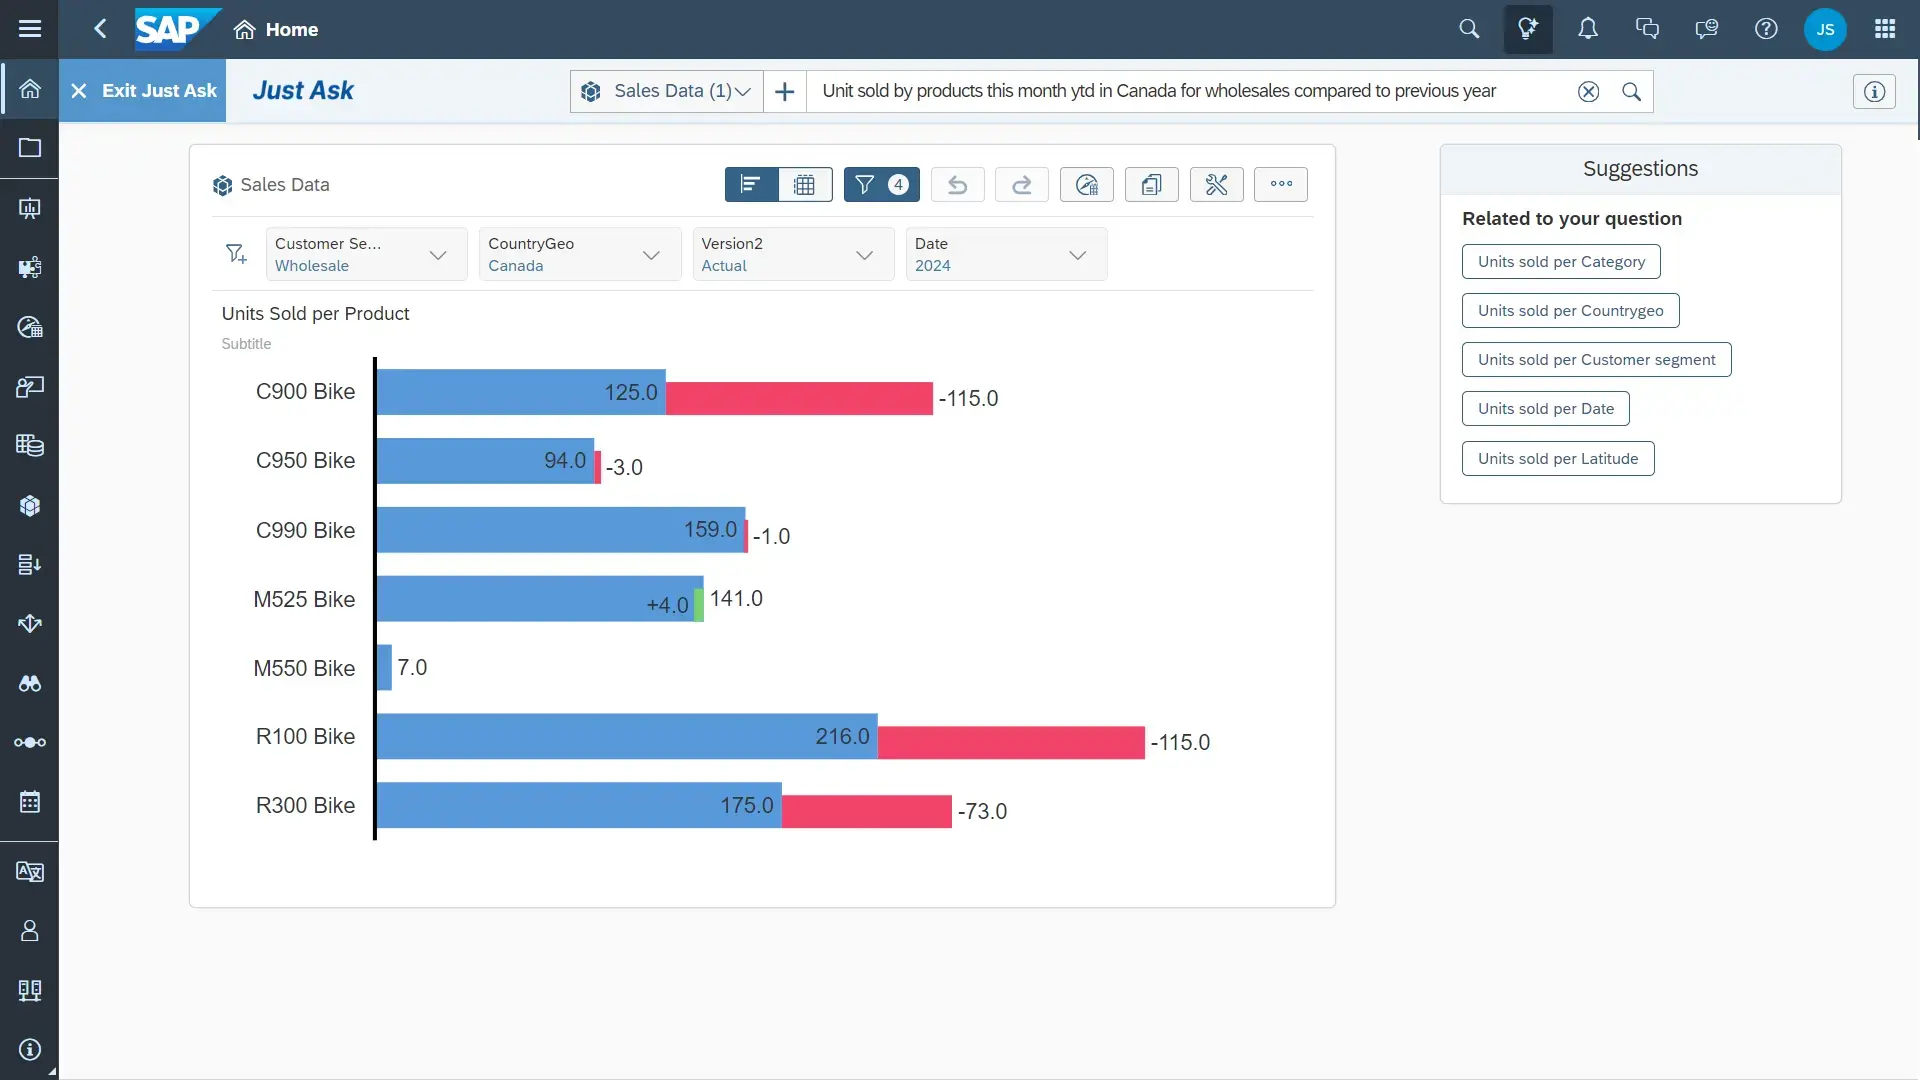Open the edit tools icon
This screenshot has width=1920, height=1080.
tap(1216, 184)
